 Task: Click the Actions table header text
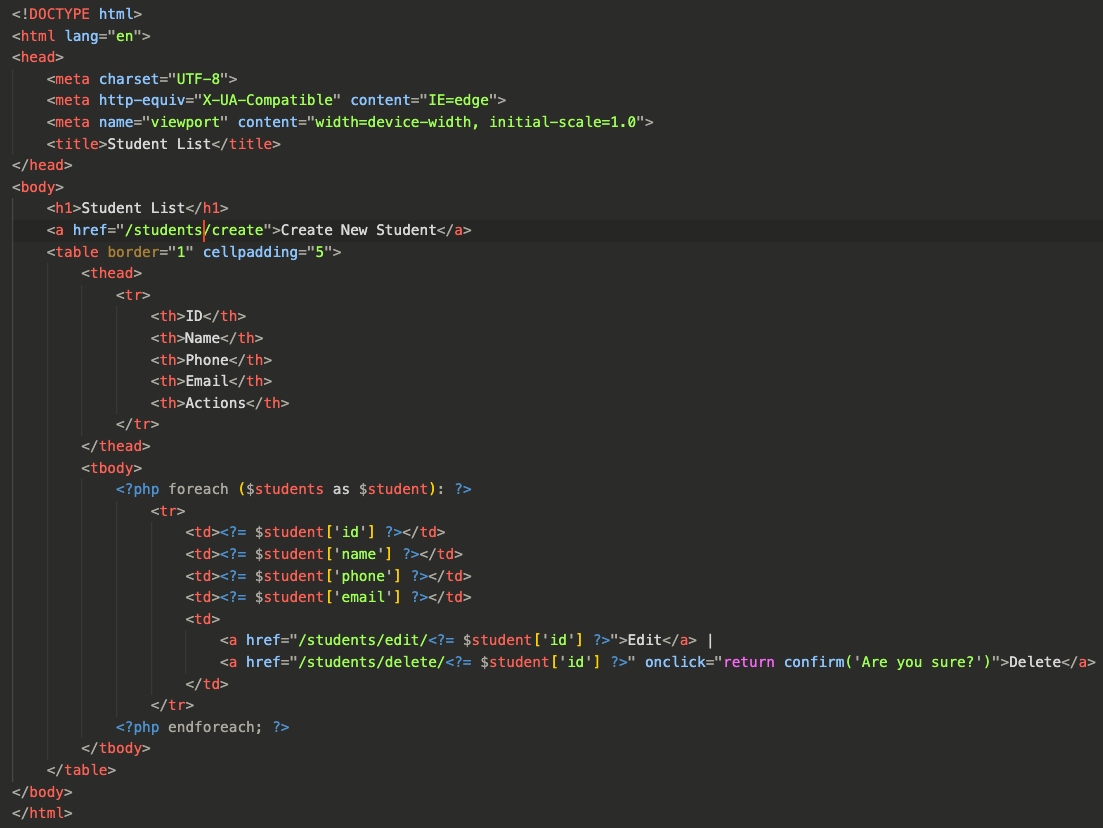click(215, 403)
